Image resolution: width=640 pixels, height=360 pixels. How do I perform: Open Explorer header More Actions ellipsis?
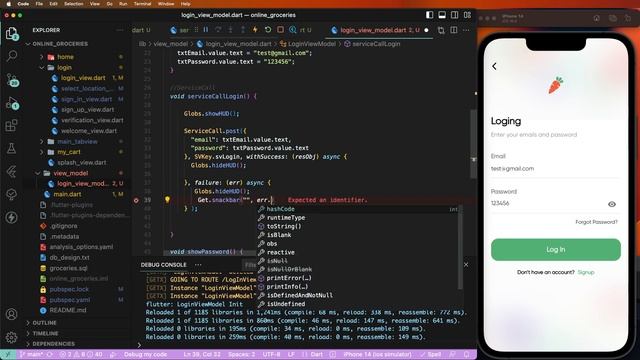tap(119, 30)
